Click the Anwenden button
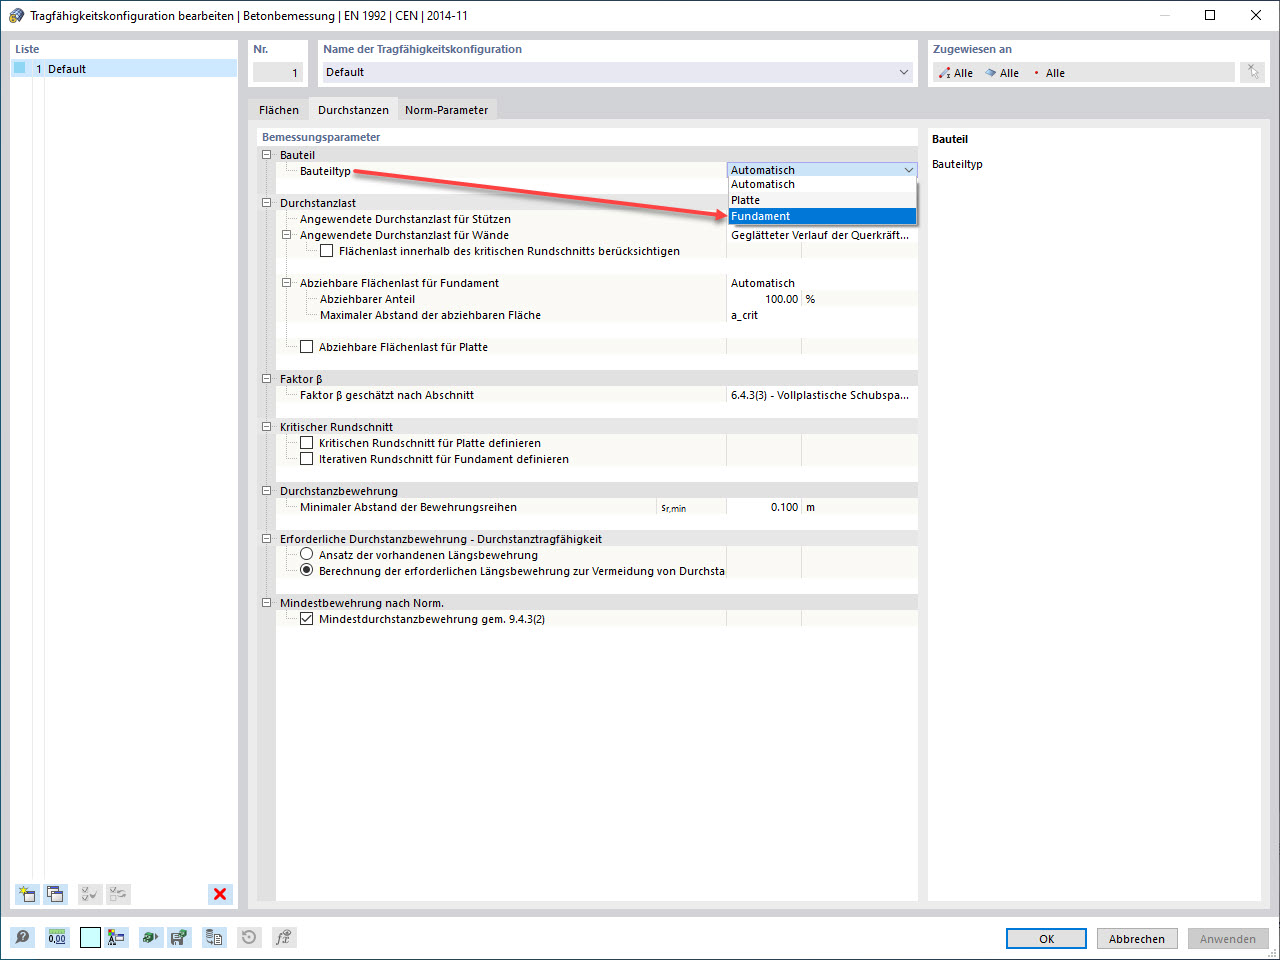Image resolution: width=1280 pixels, height=960 pixels. coord(1228,939)
